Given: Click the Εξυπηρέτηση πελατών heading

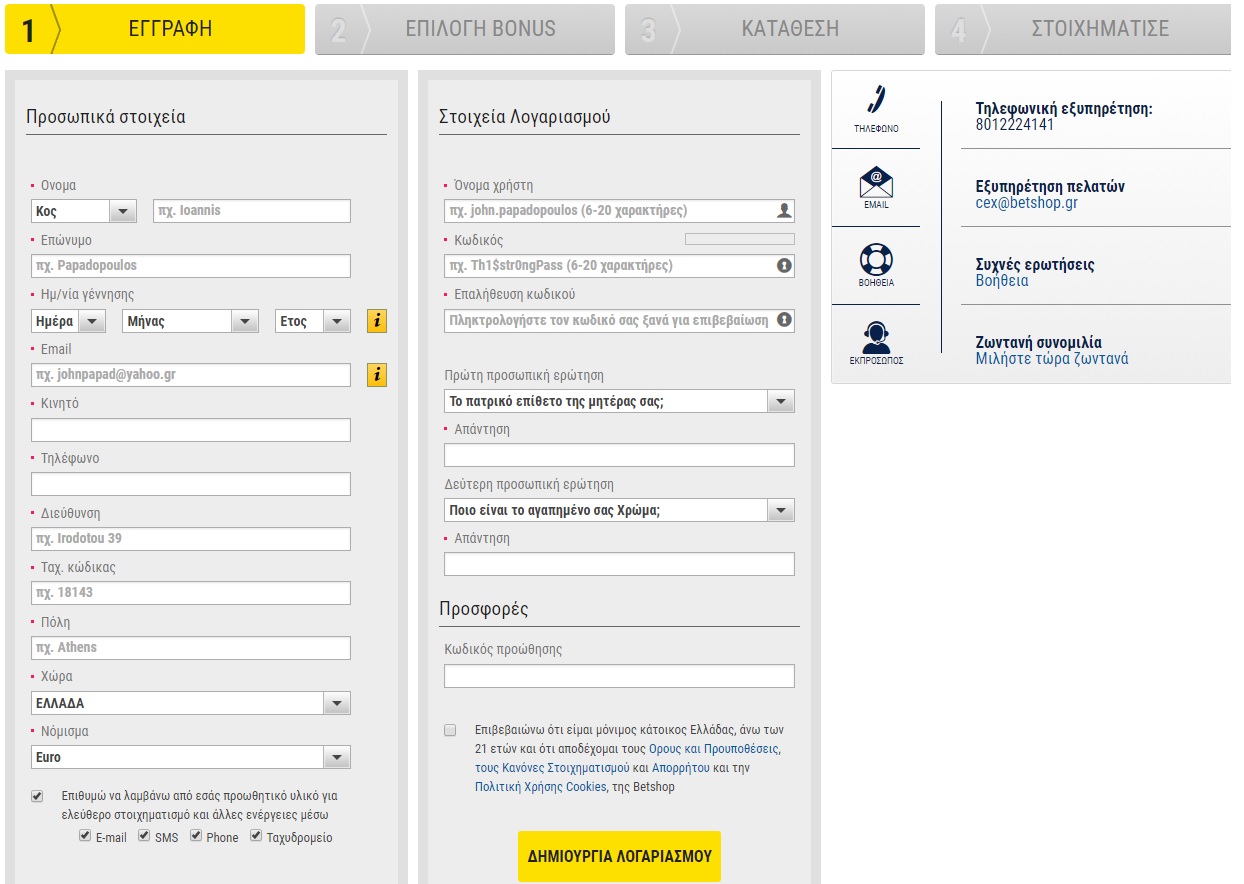Looking at the screenshot, I should 1050,187.
